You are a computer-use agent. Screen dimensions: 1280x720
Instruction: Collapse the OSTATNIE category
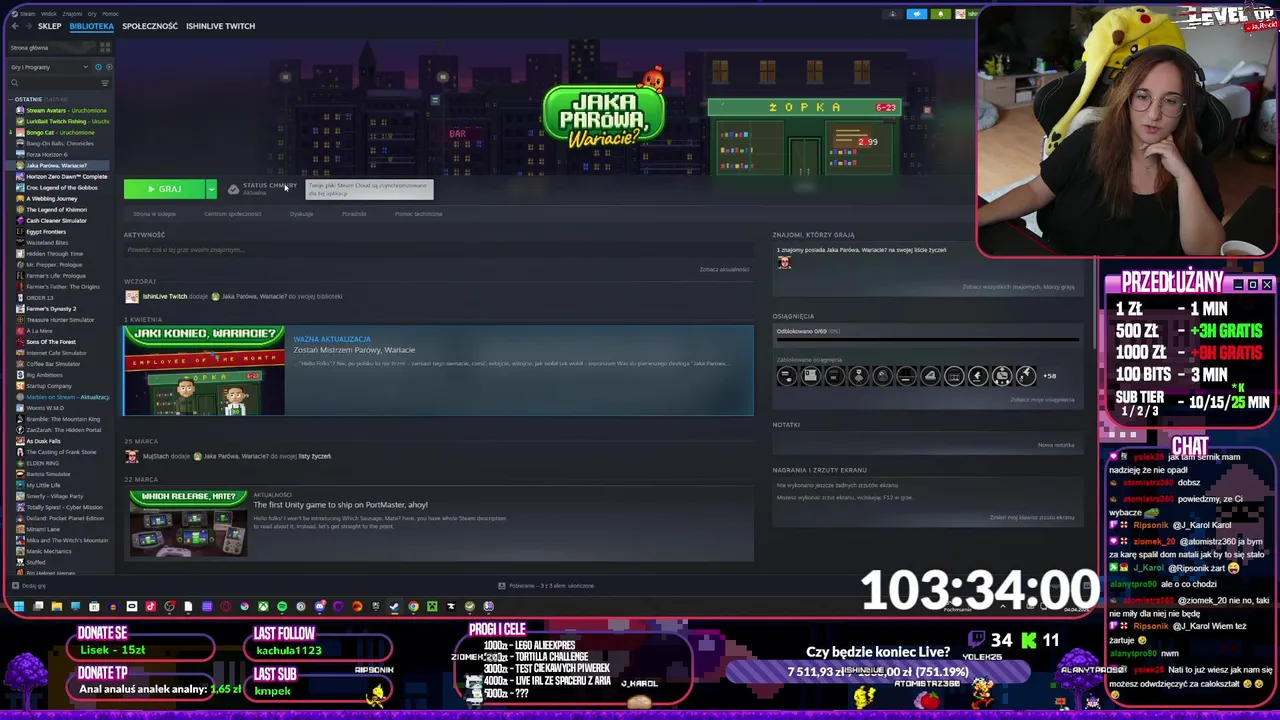(12, 99)
